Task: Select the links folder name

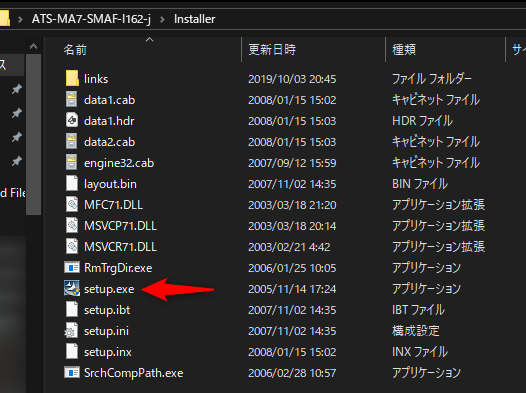Action: pyautogui.click(x=96, y=79)
